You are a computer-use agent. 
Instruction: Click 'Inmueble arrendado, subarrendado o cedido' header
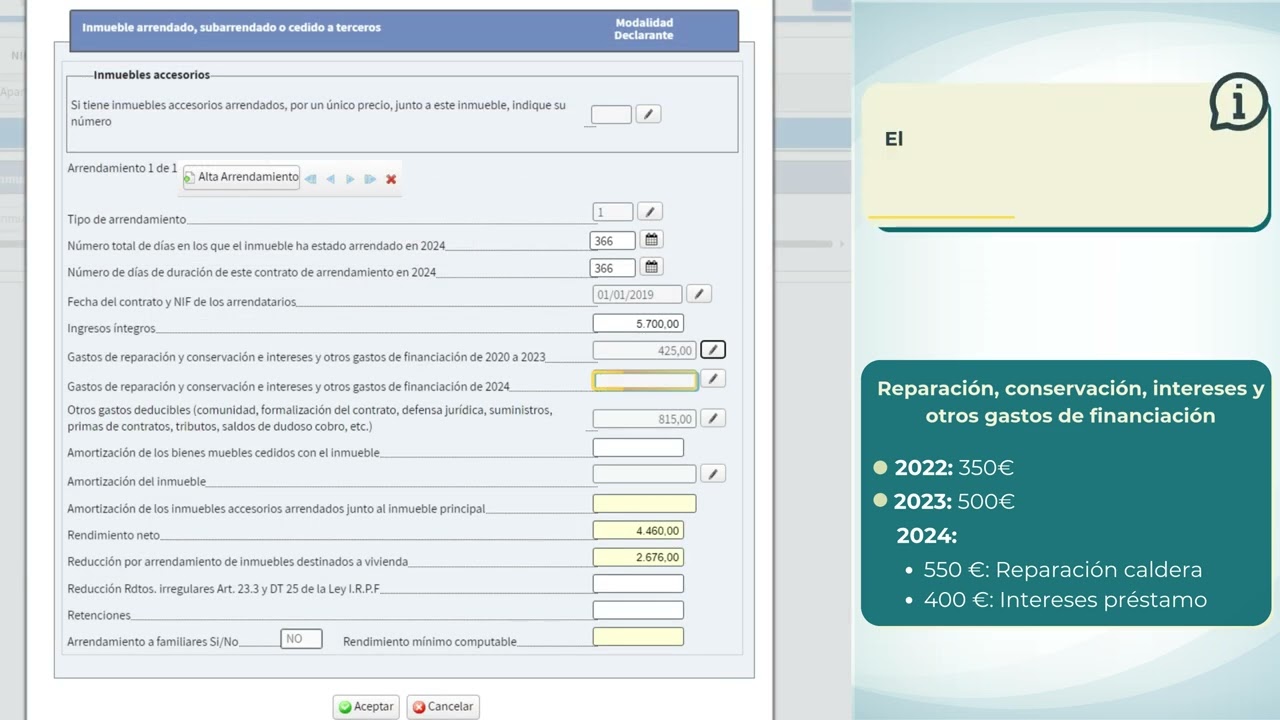pos(231,28)
